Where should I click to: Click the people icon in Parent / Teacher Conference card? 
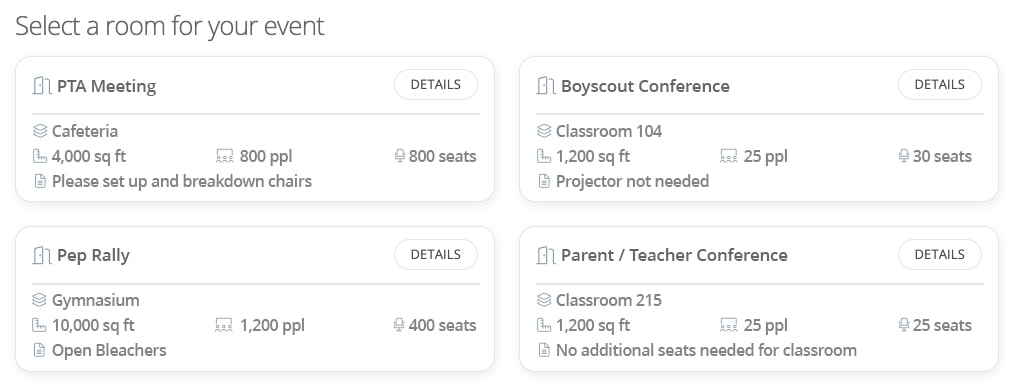click(x=728, y=325)
